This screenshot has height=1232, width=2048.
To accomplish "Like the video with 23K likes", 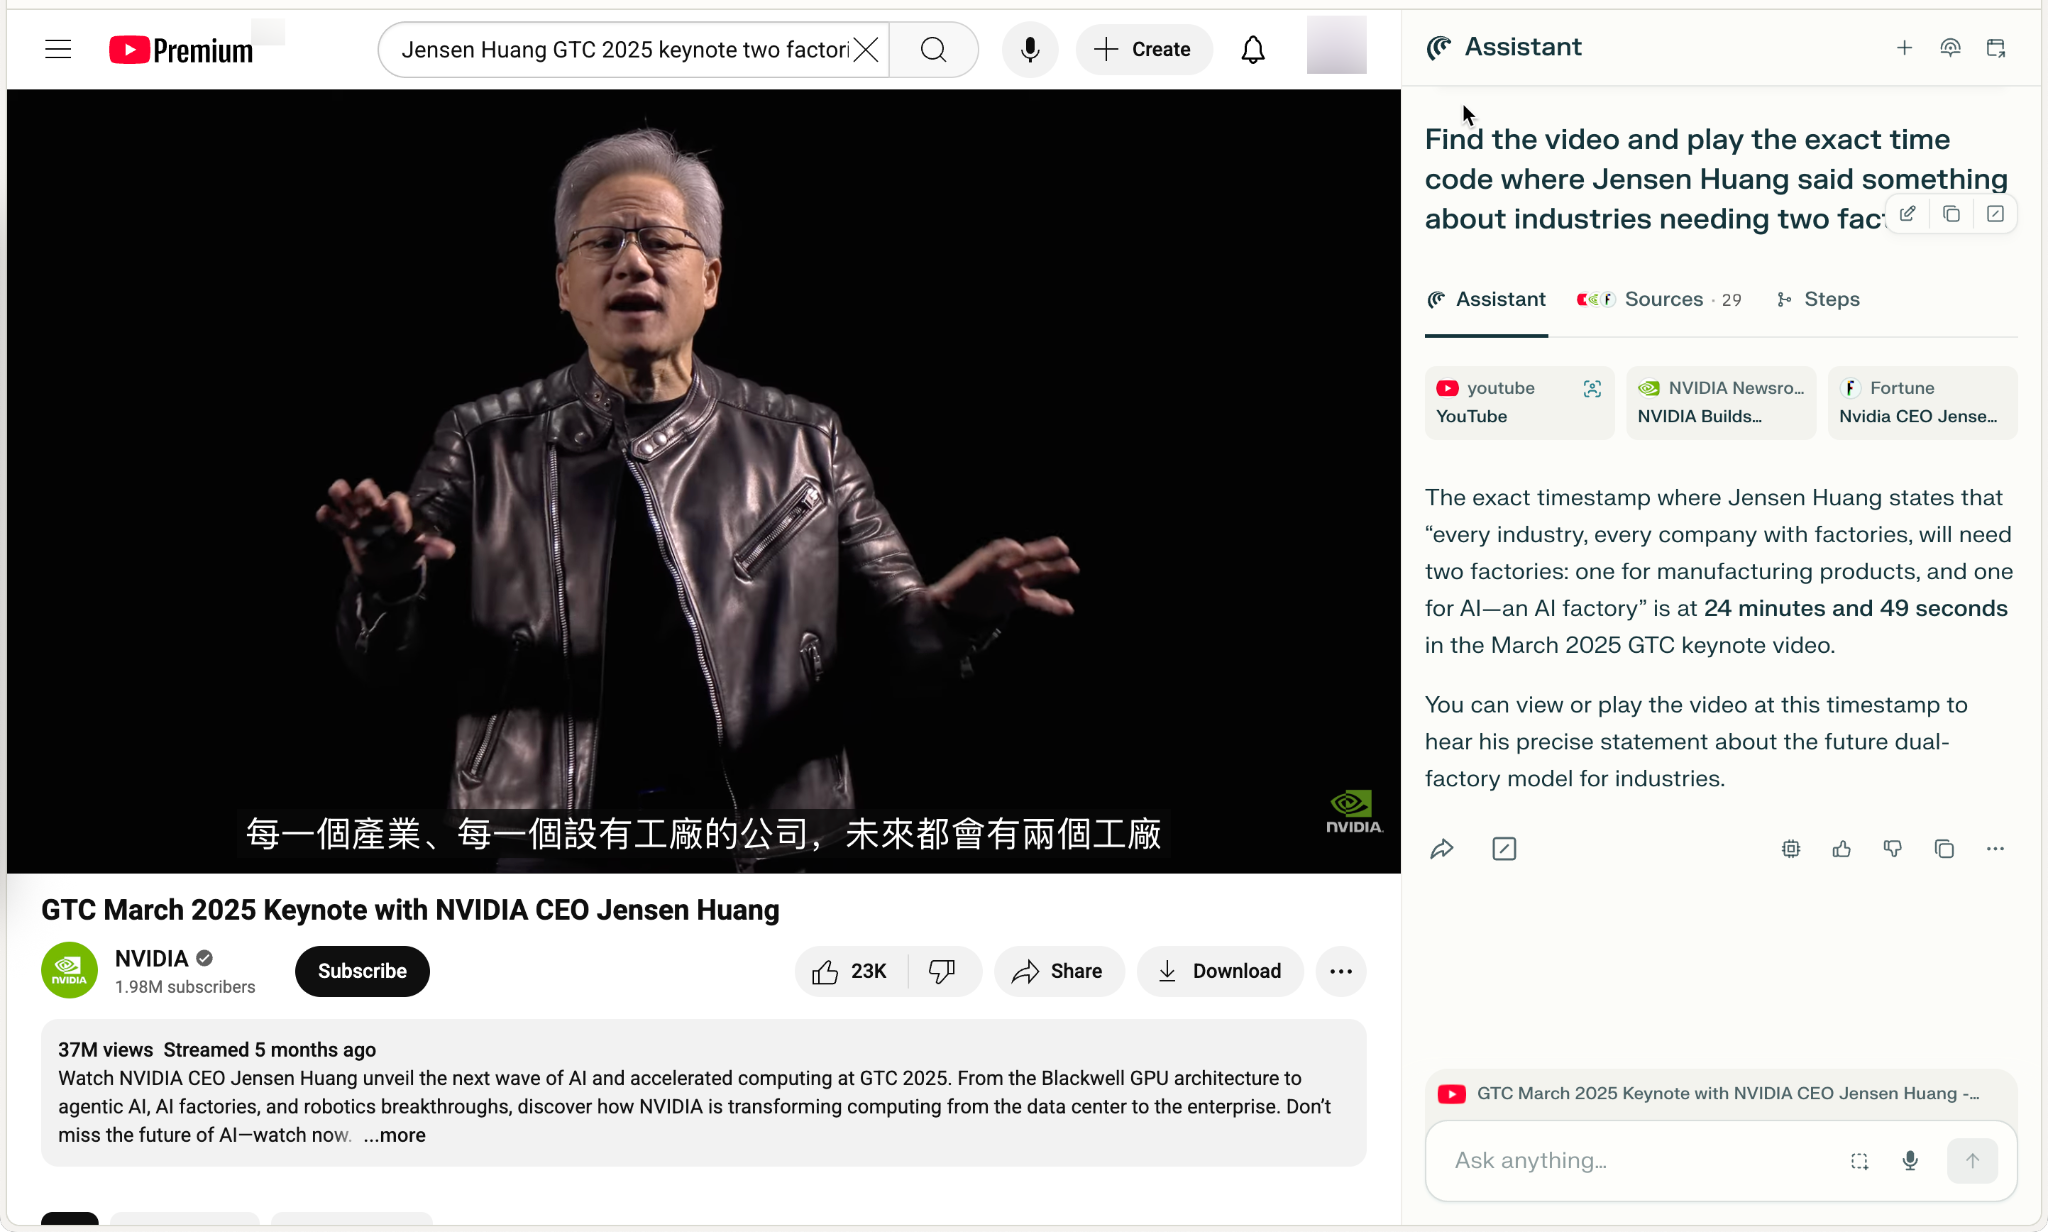I will point(851,971).
